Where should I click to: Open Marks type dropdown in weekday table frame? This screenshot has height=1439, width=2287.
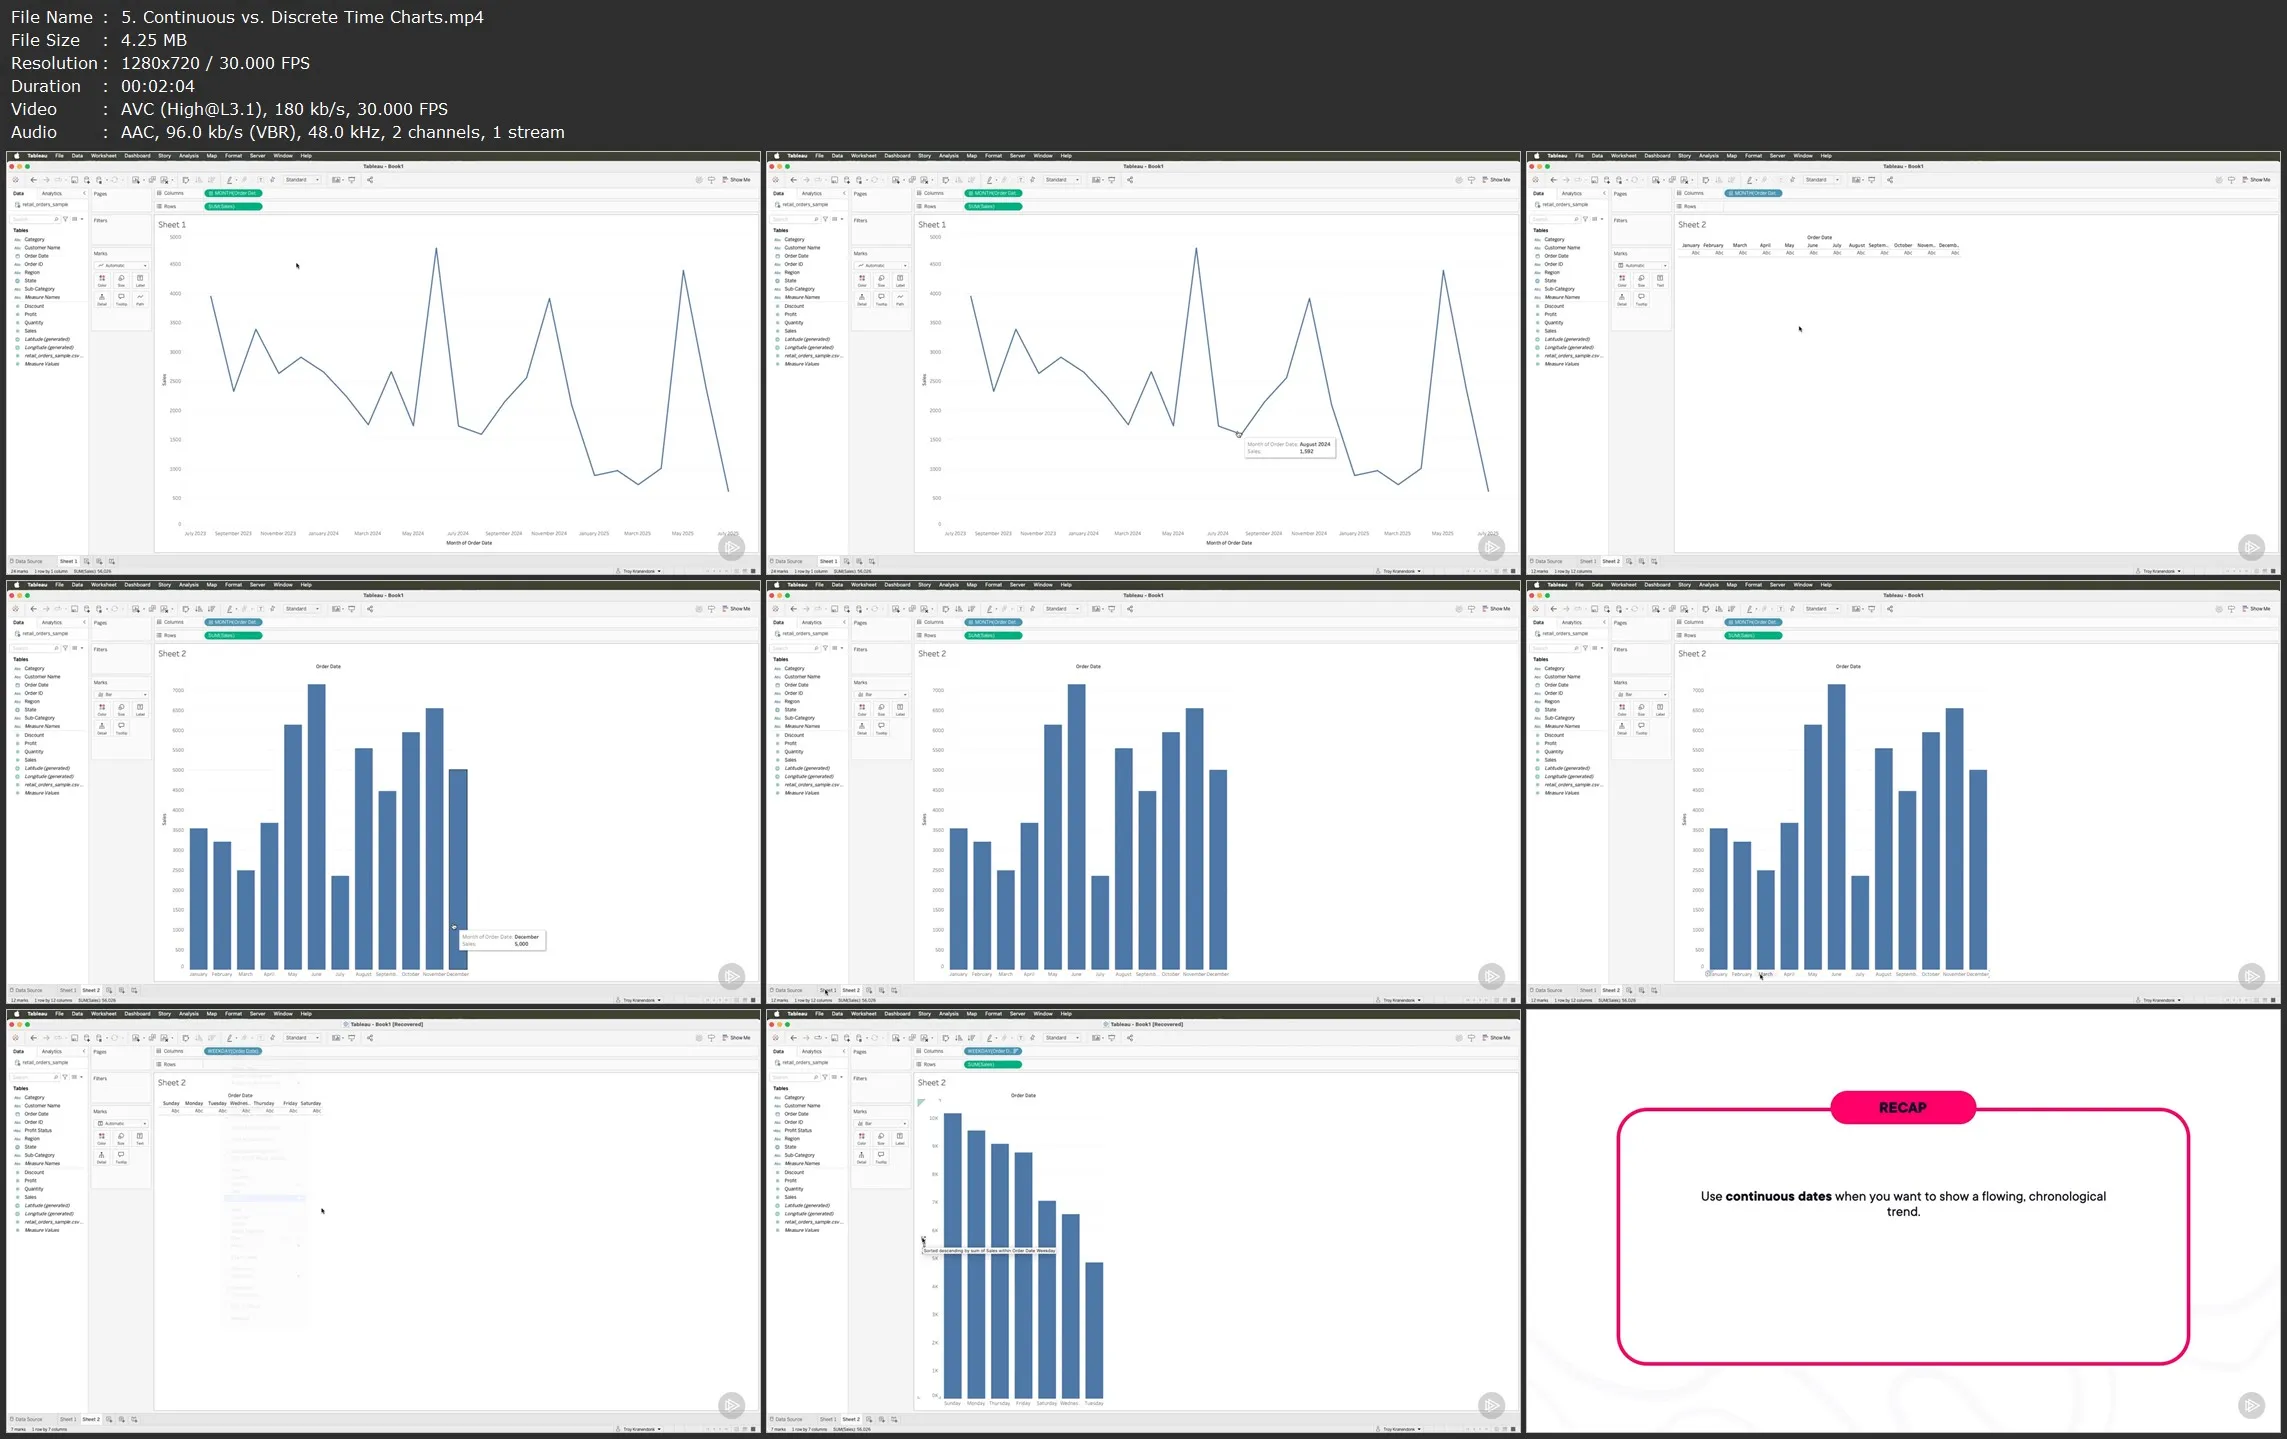coord(122,1123)
